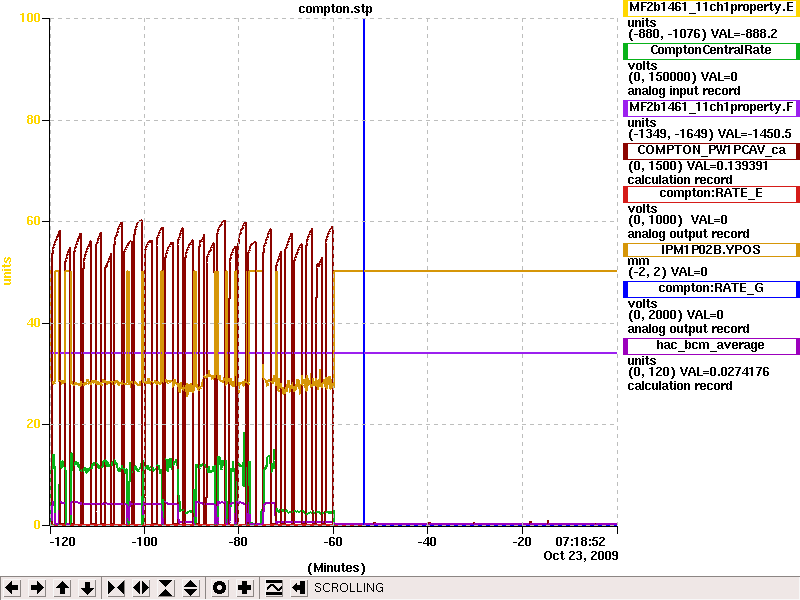This screenshot has height=600, width=800.
Task: Click the vertical 'units' y-axis label
Action: click(x=7, y=271)
